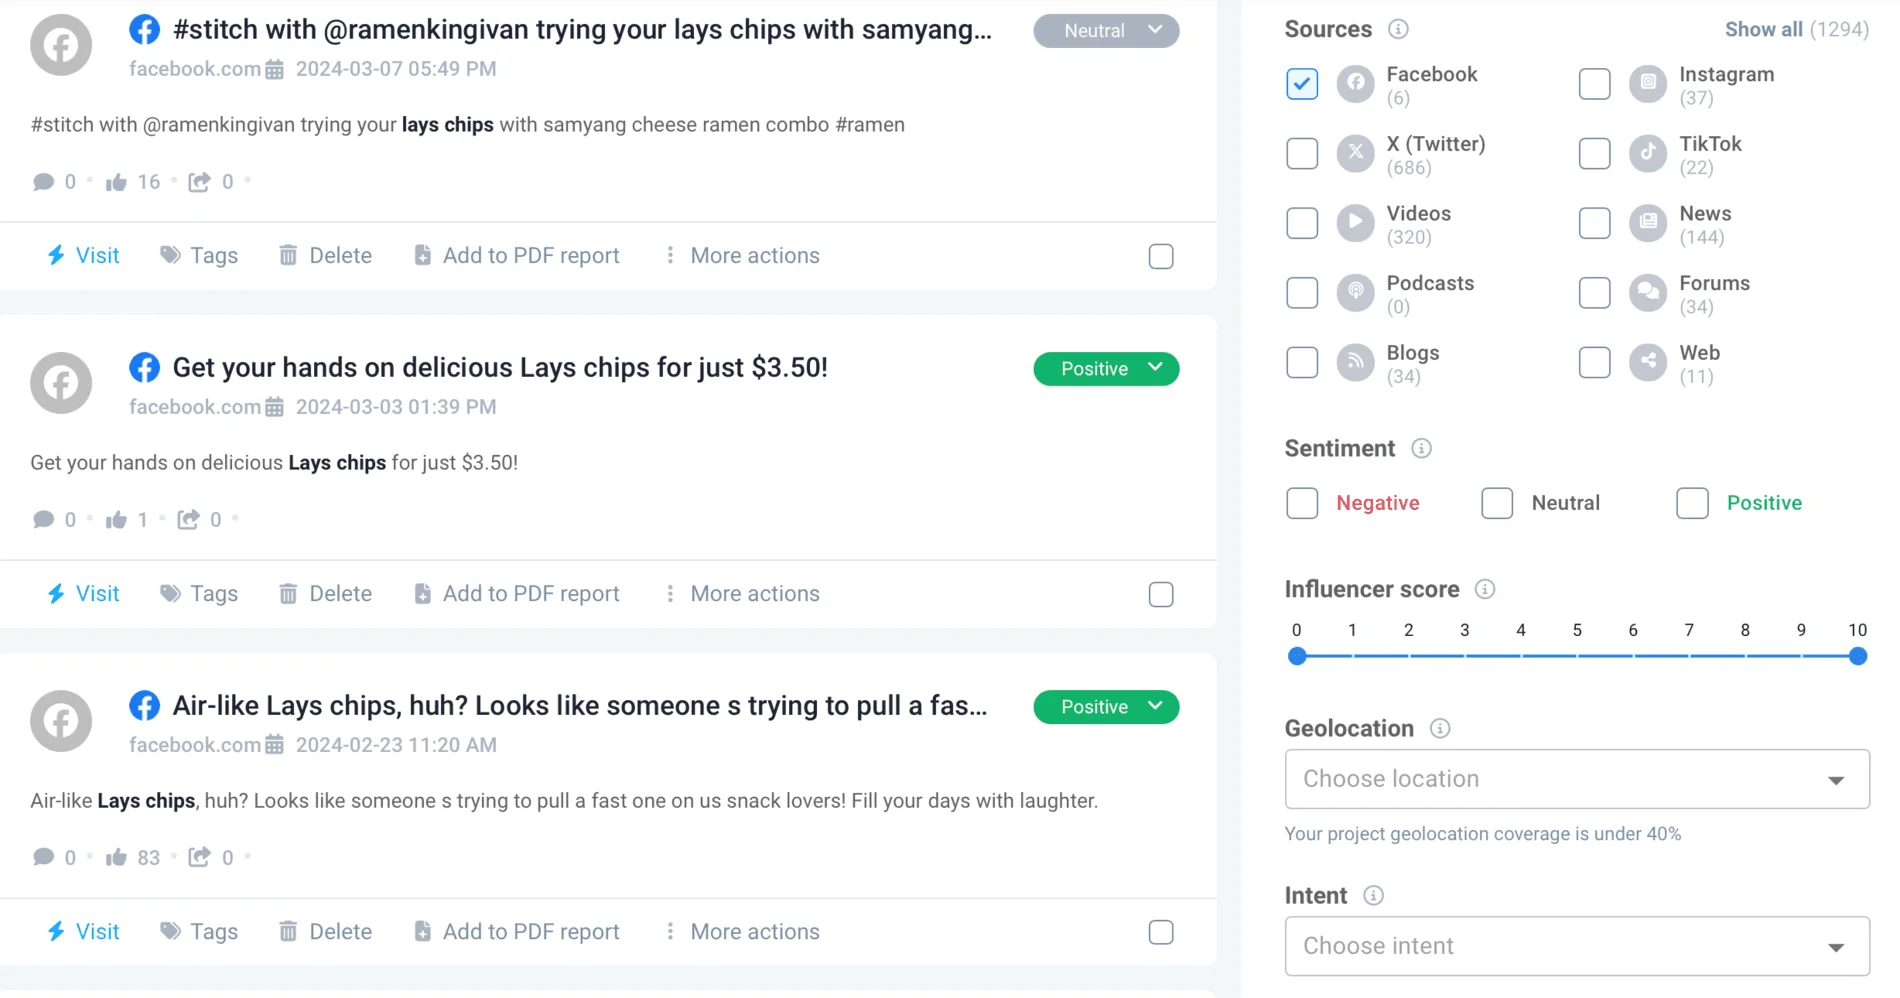The image size is (1900, 998).
Task: Click the X (Twitter) source icon
Action: click(1355, 153)
